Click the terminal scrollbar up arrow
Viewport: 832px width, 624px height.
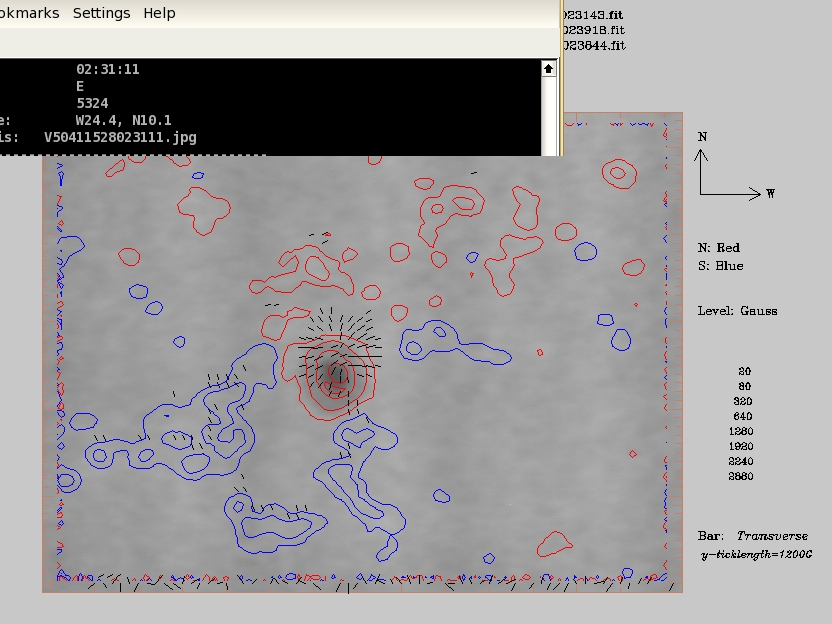(x=548, y=69)
